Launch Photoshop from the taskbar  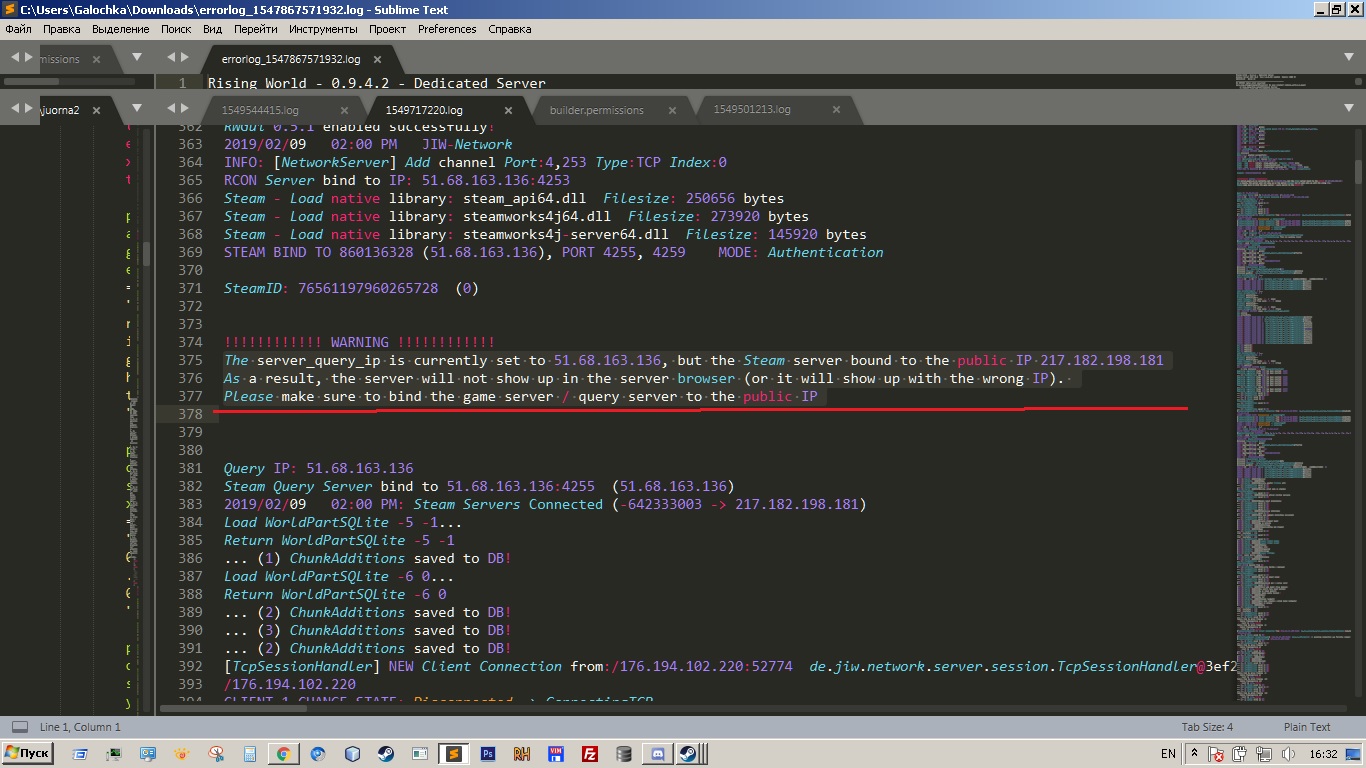coord(488,754)
